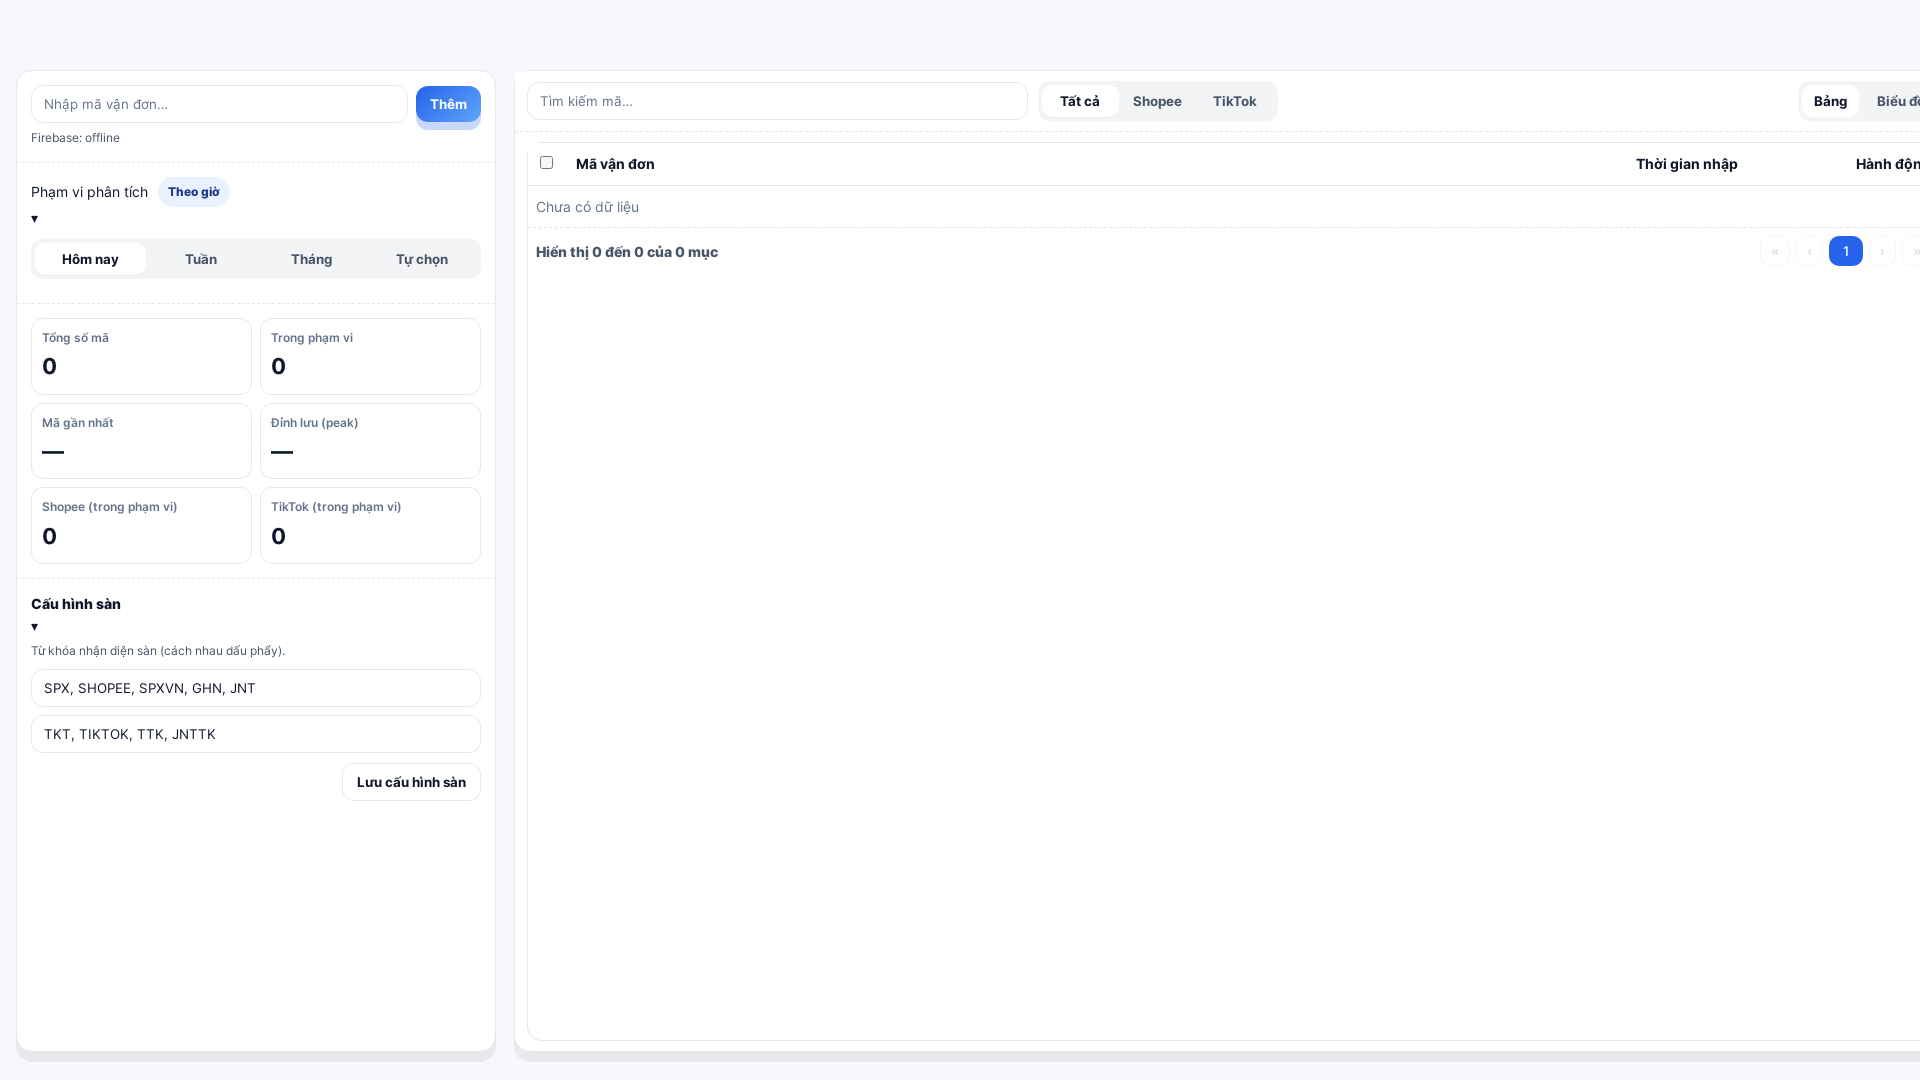Select the Tự chọn range tab
Viewport: 1920px width, 1080px height.
pyautogui.click(x=422, y=259)
